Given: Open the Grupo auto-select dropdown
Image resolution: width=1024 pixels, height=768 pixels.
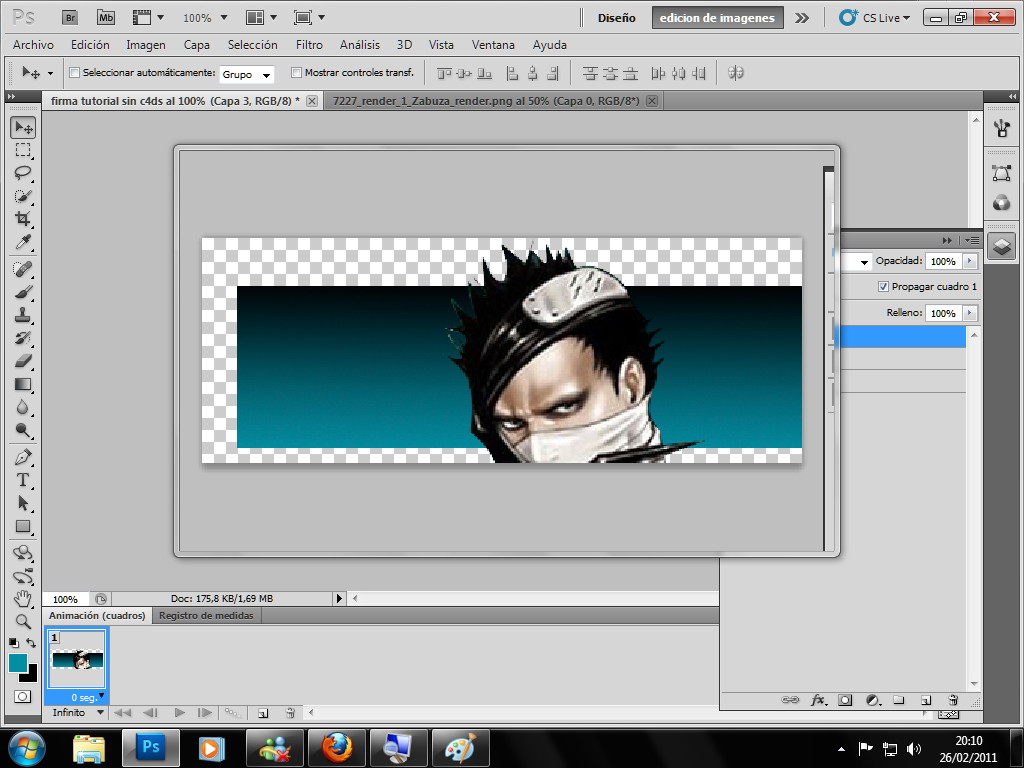Looking at the screenshot, I should click(246, 74).
